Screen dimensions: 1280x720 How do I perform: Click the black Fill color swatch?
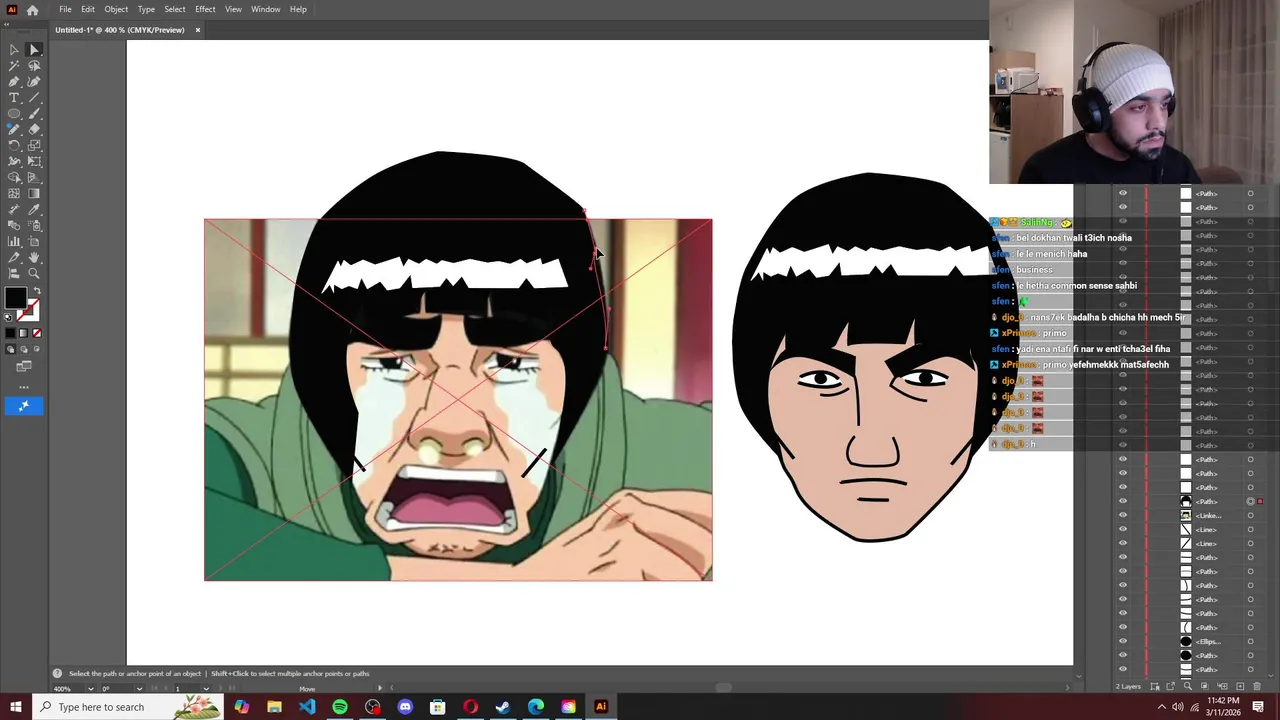point(15,297)
